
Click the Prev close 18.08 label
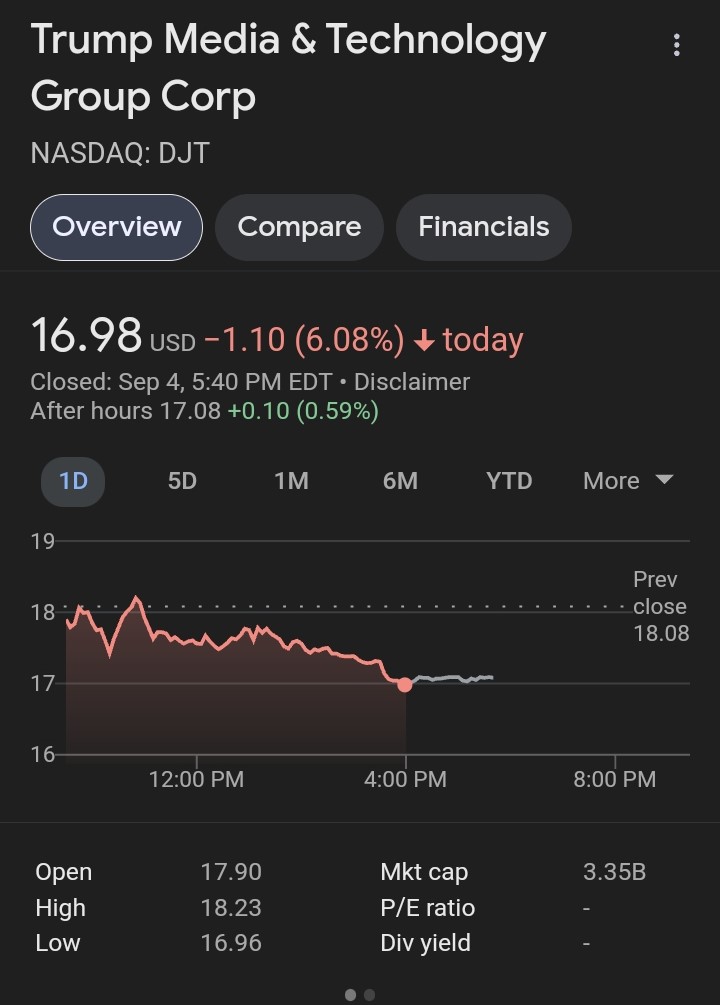660,606
